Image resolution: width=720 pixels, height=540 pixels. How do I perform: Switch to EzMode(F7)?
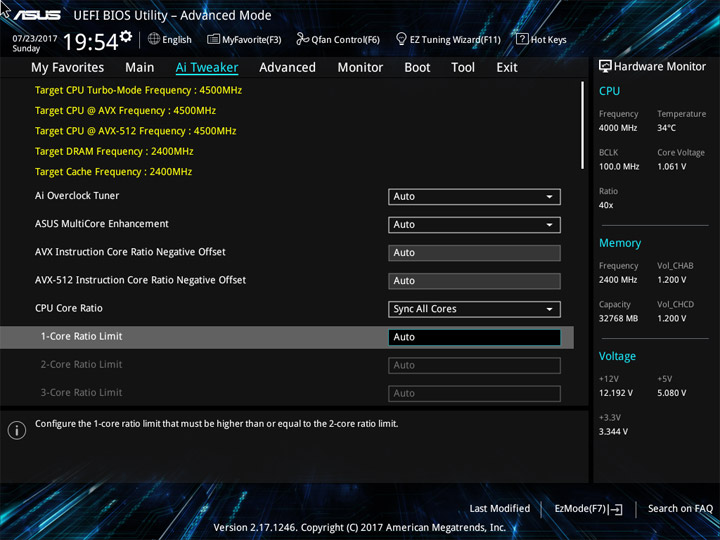pos(588,509)
